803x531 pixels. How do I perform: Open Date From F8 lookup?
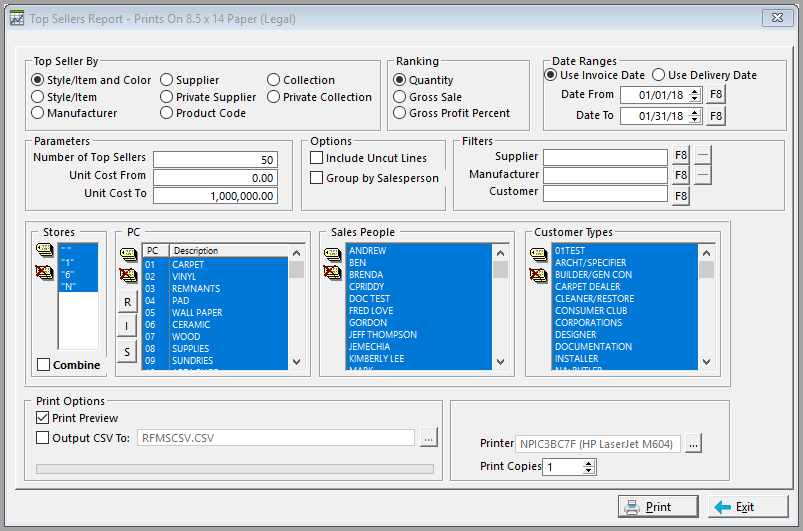click(x=715, y=95)
